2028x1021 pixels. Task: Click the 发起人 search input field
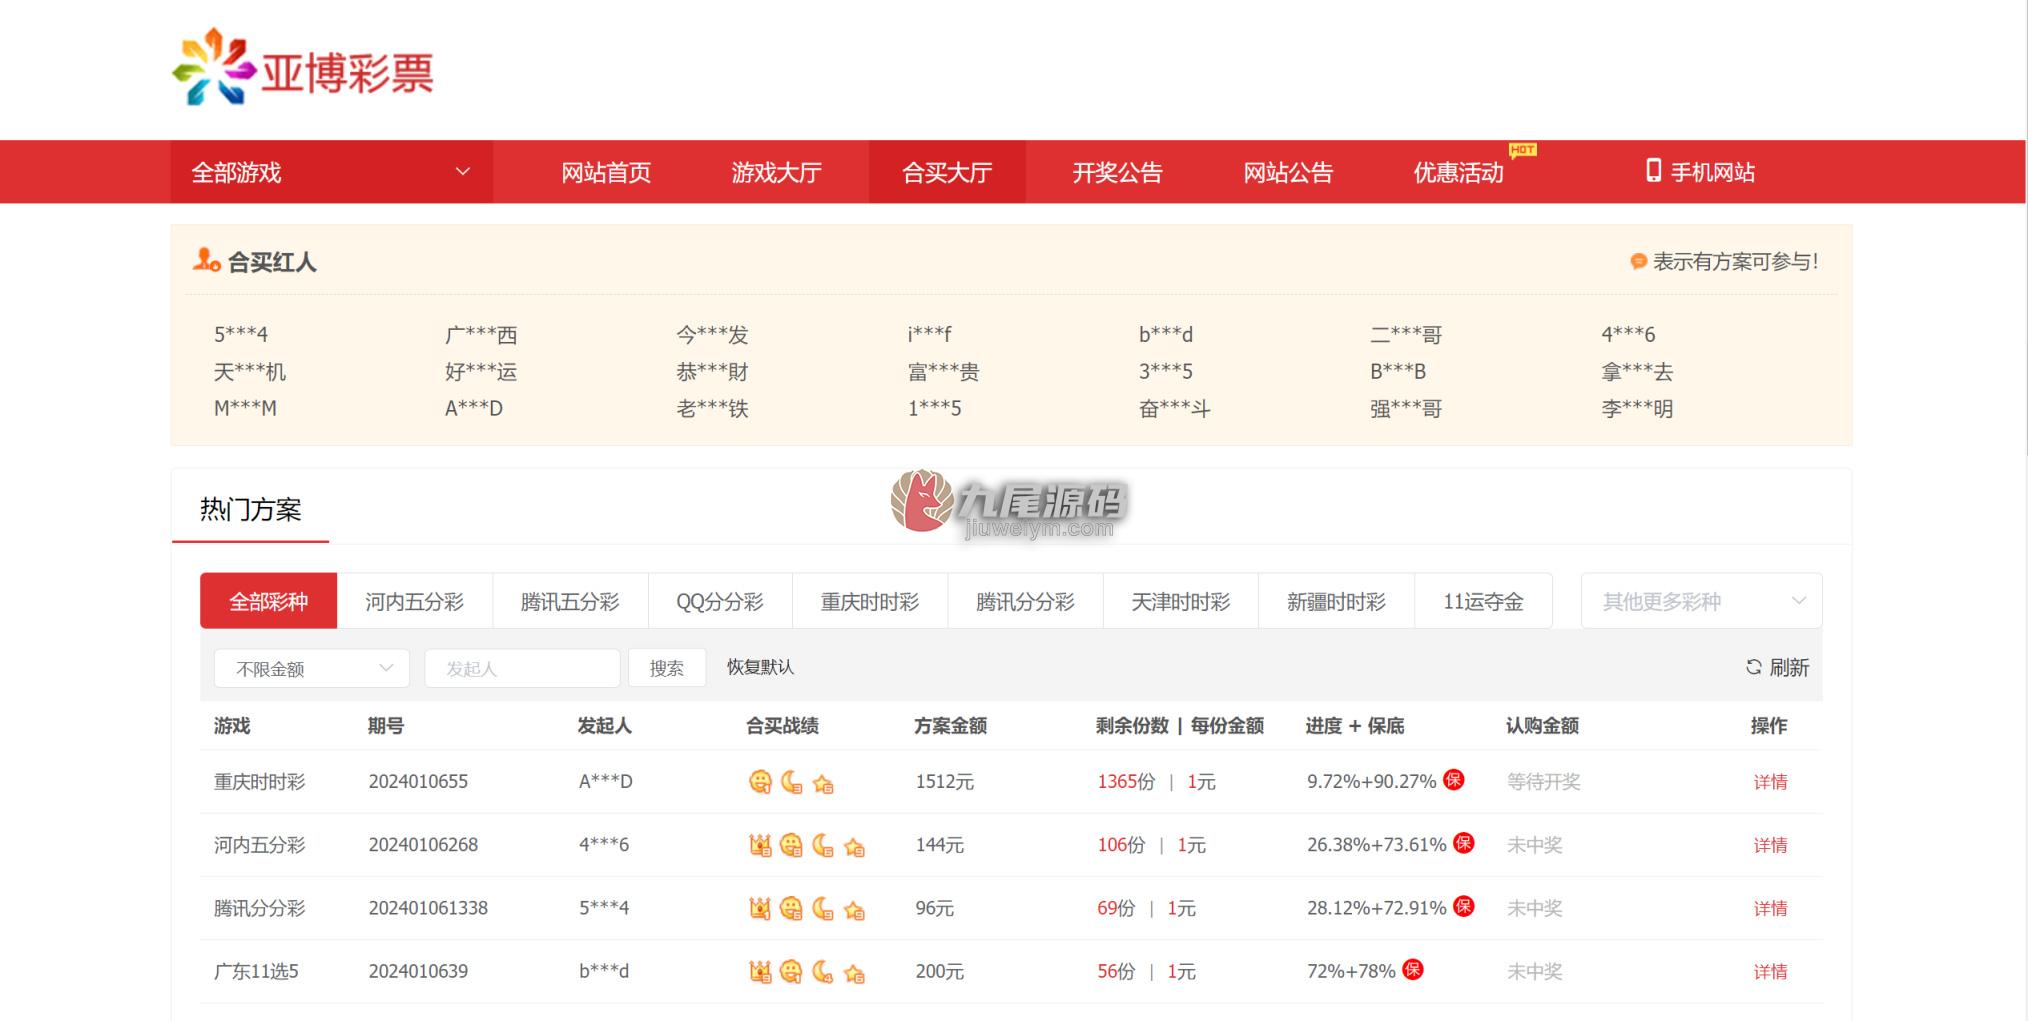522,668
